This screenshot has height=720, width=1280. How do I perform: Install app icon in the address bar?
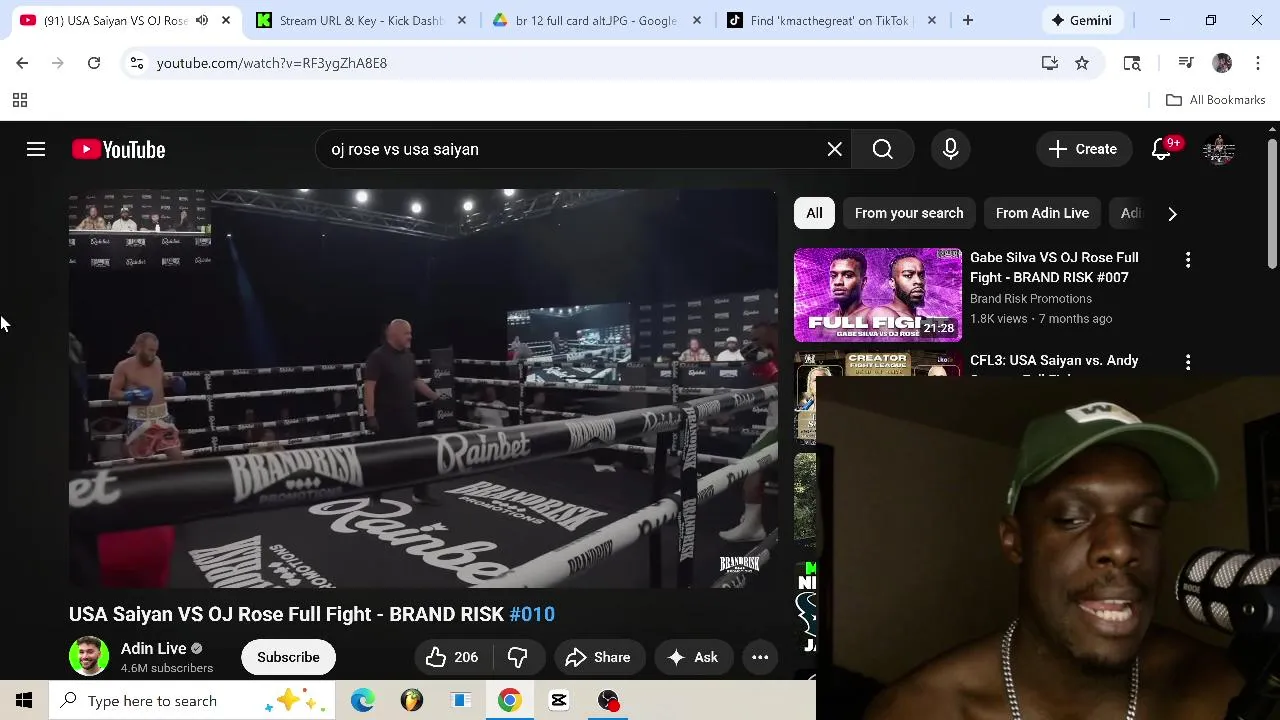1049,63
